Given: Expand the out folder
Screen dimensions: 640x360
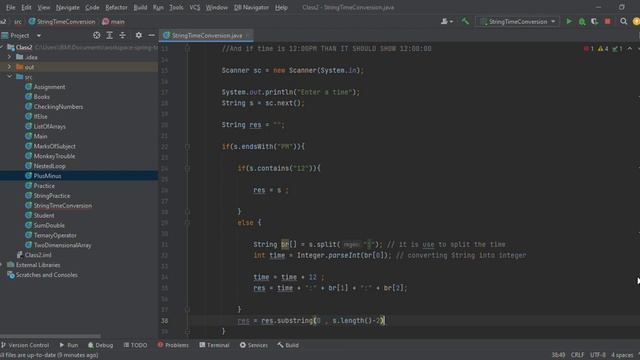Looking at the screenshot, I should tap(9, 67).
